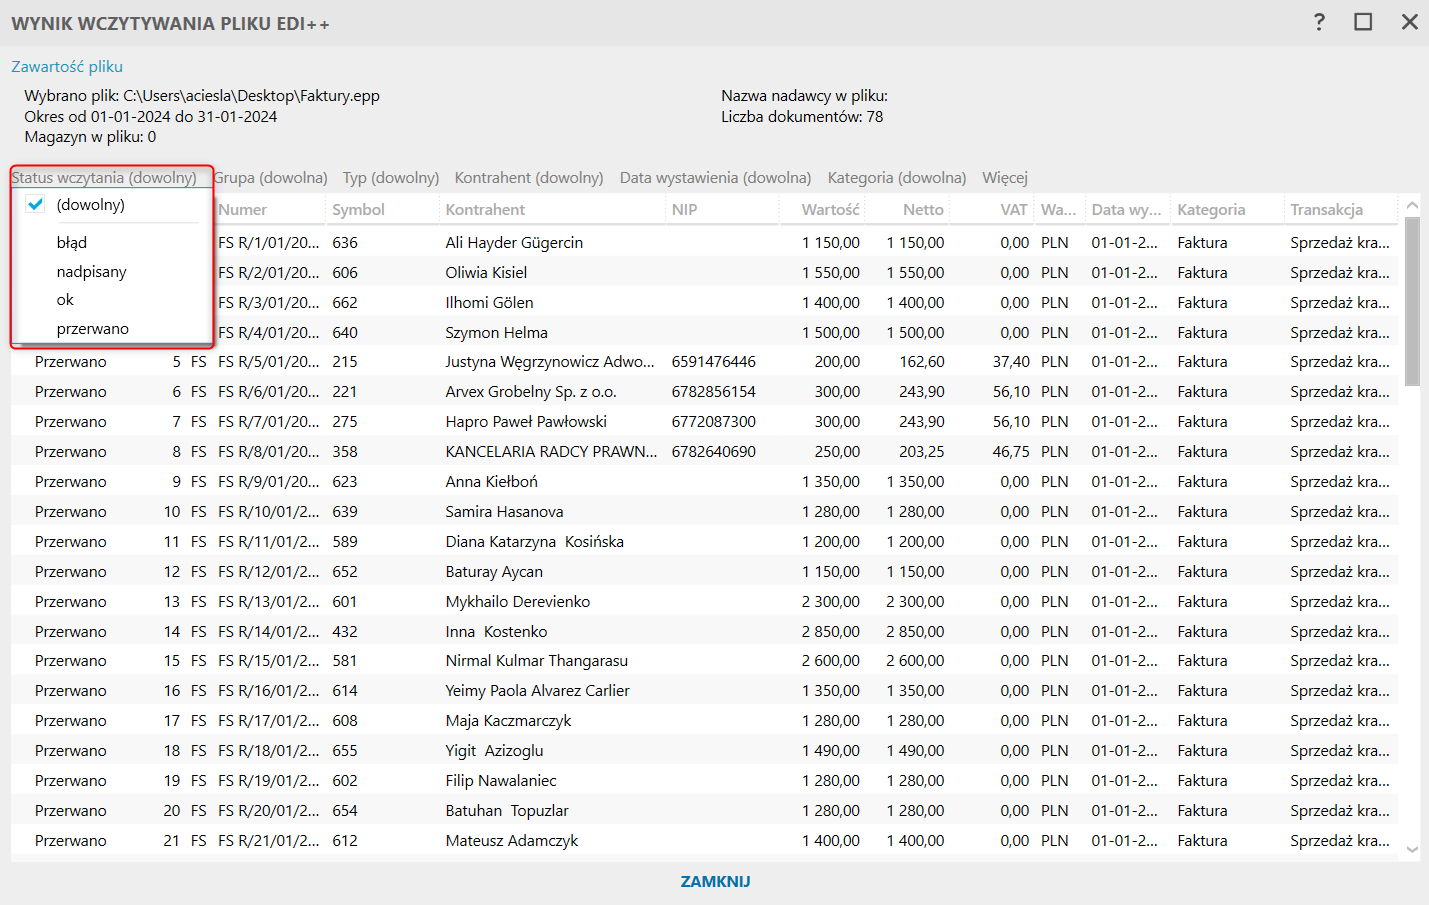Click the NIP column header
Viewport: 1429px width, 905px height.
(685, 210)
